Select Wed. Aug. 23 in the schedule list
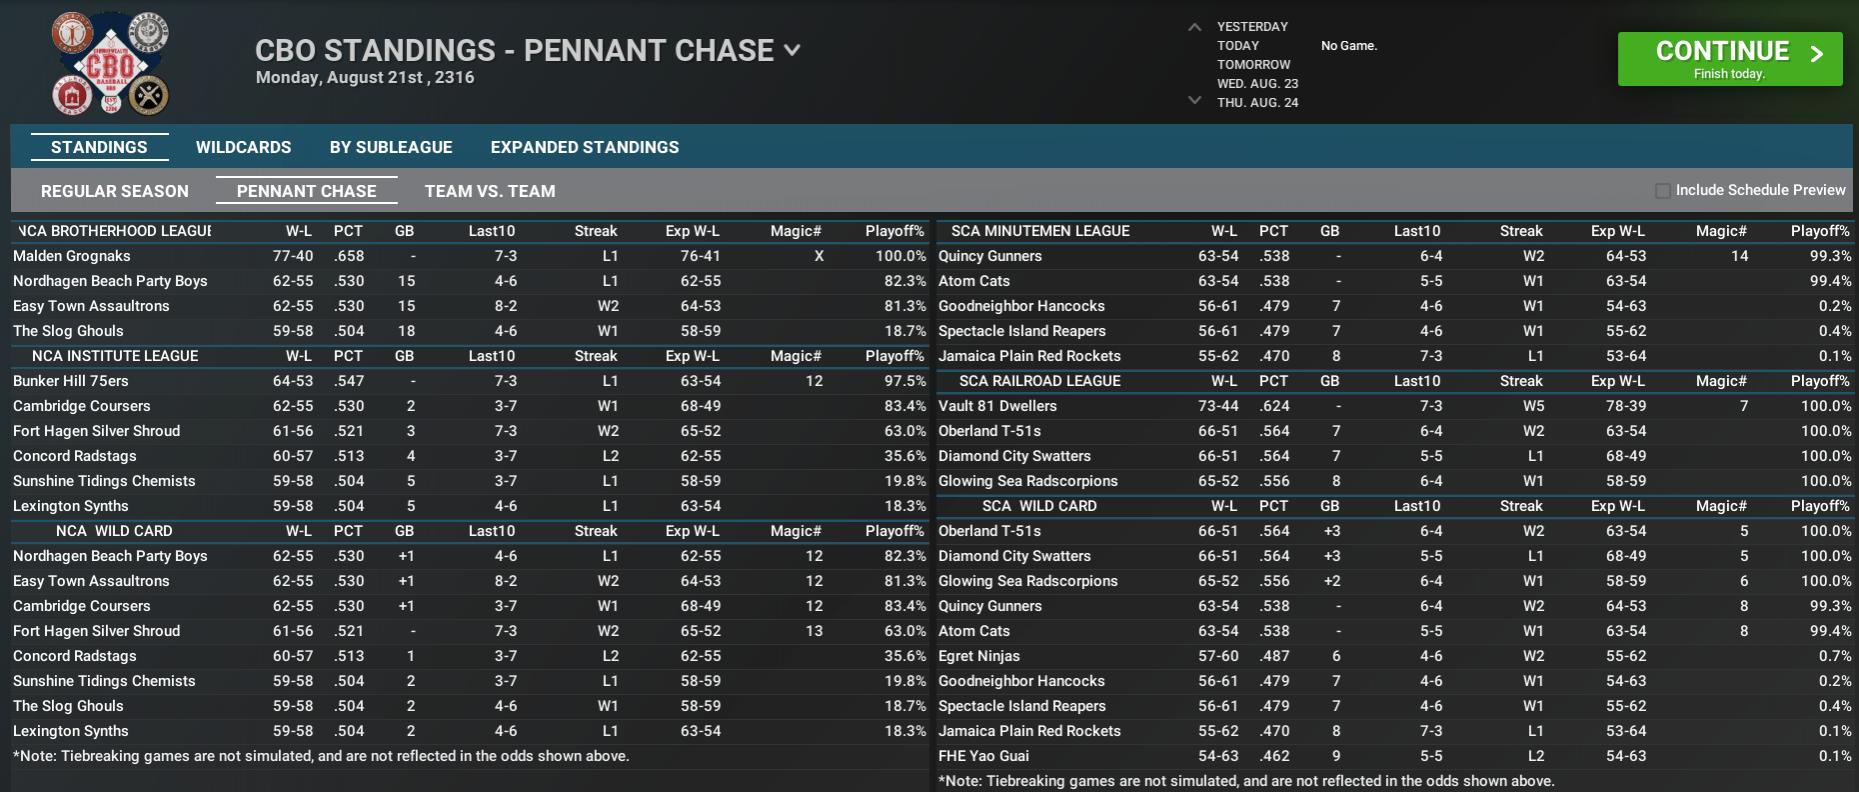 [x=1257, y=83]
